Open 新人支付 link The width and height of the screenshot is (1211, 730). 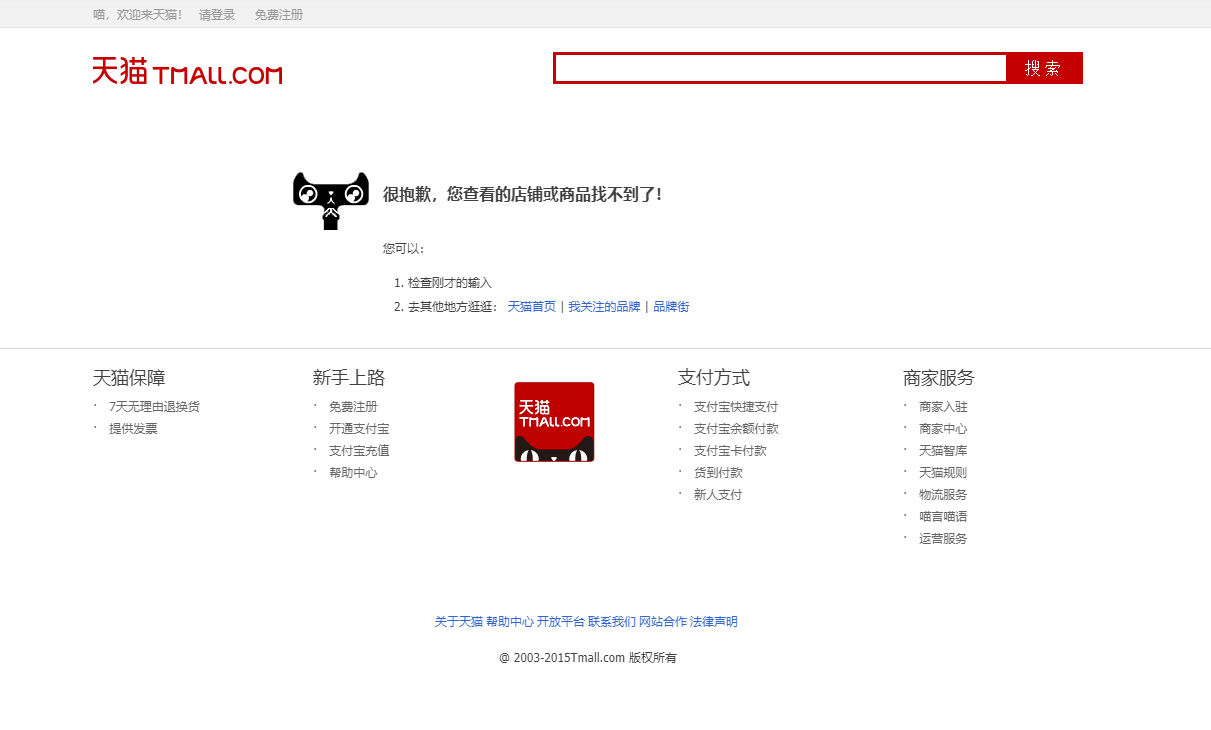point(718,495)
